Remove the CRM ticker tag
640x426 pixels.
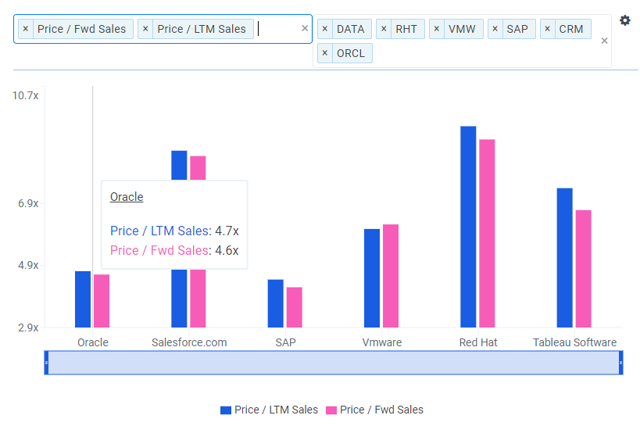coord(547,29)
